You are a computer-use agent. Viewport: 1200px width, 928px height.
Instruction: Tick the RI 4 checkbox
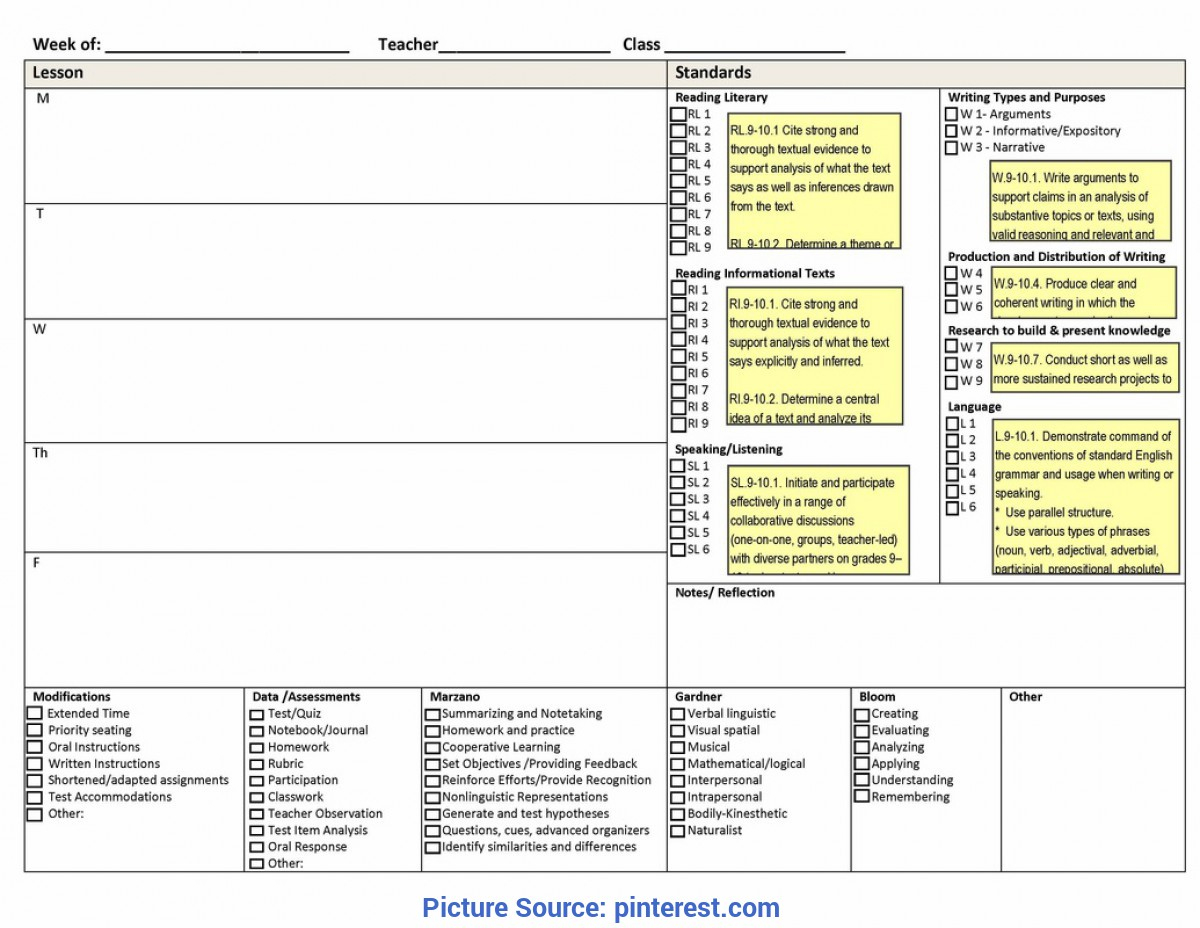(678, 340)
